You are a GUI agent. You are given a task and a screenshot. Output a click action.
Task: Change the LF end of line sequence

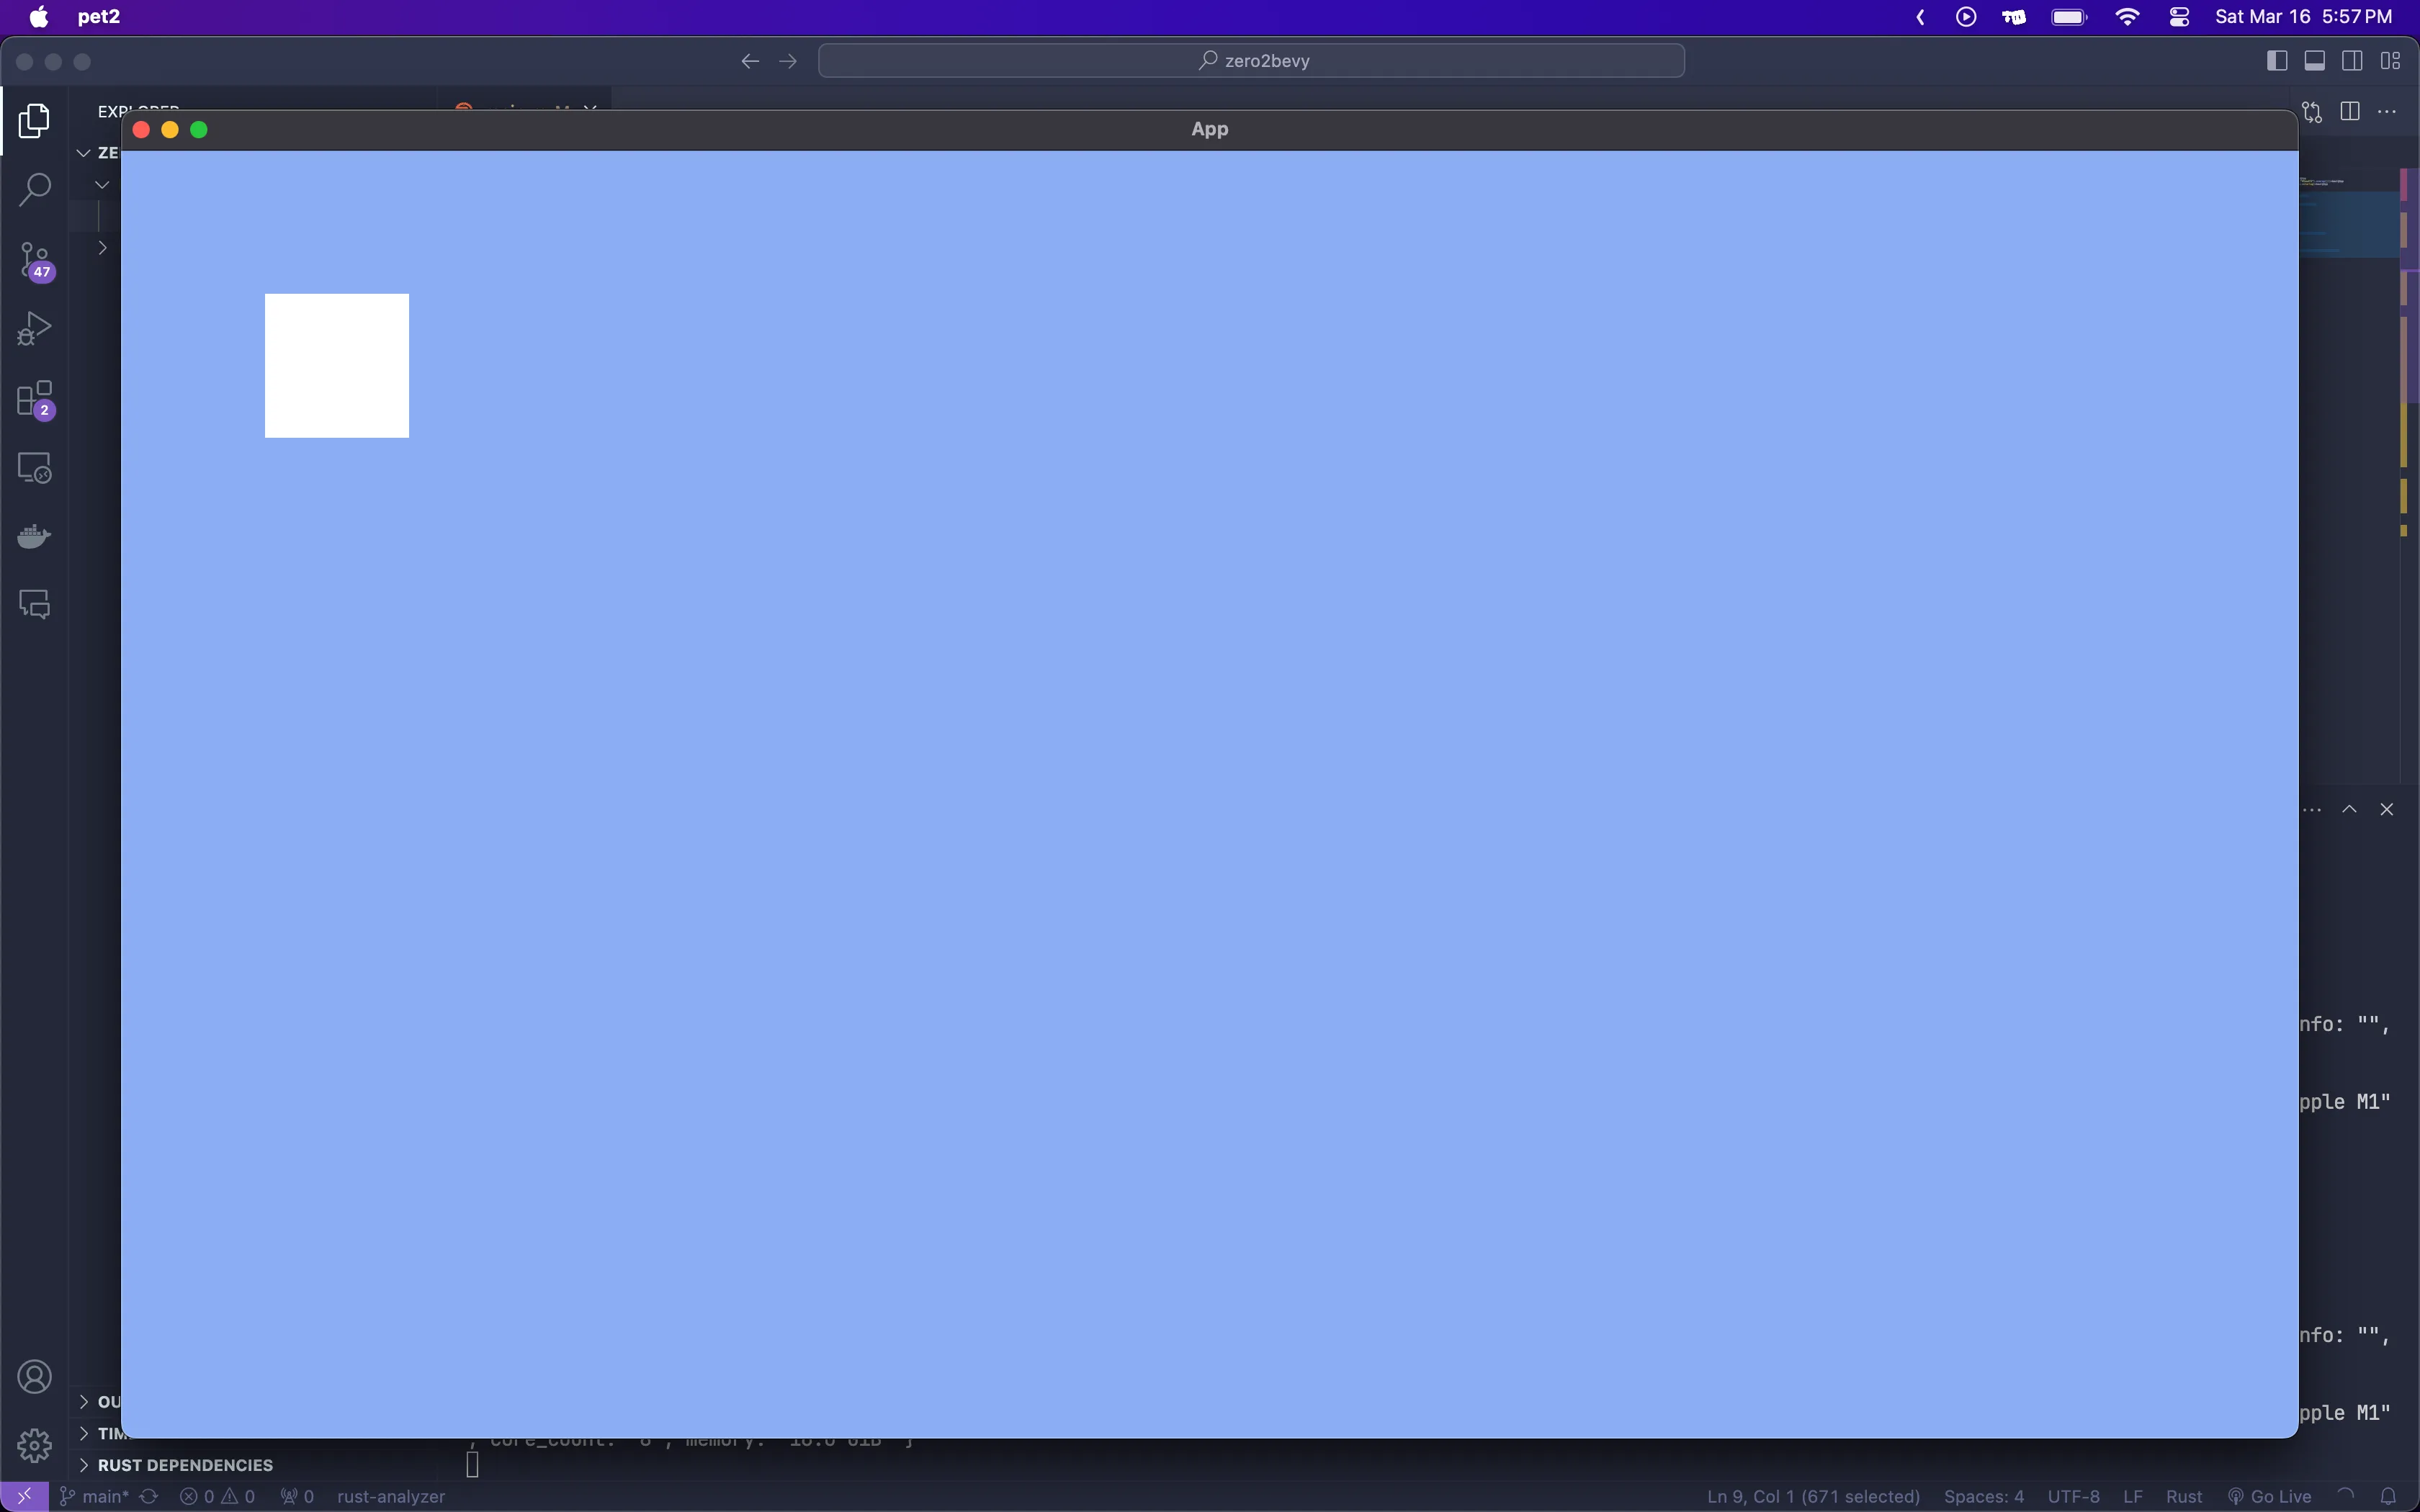(x=2133, y=1496)
